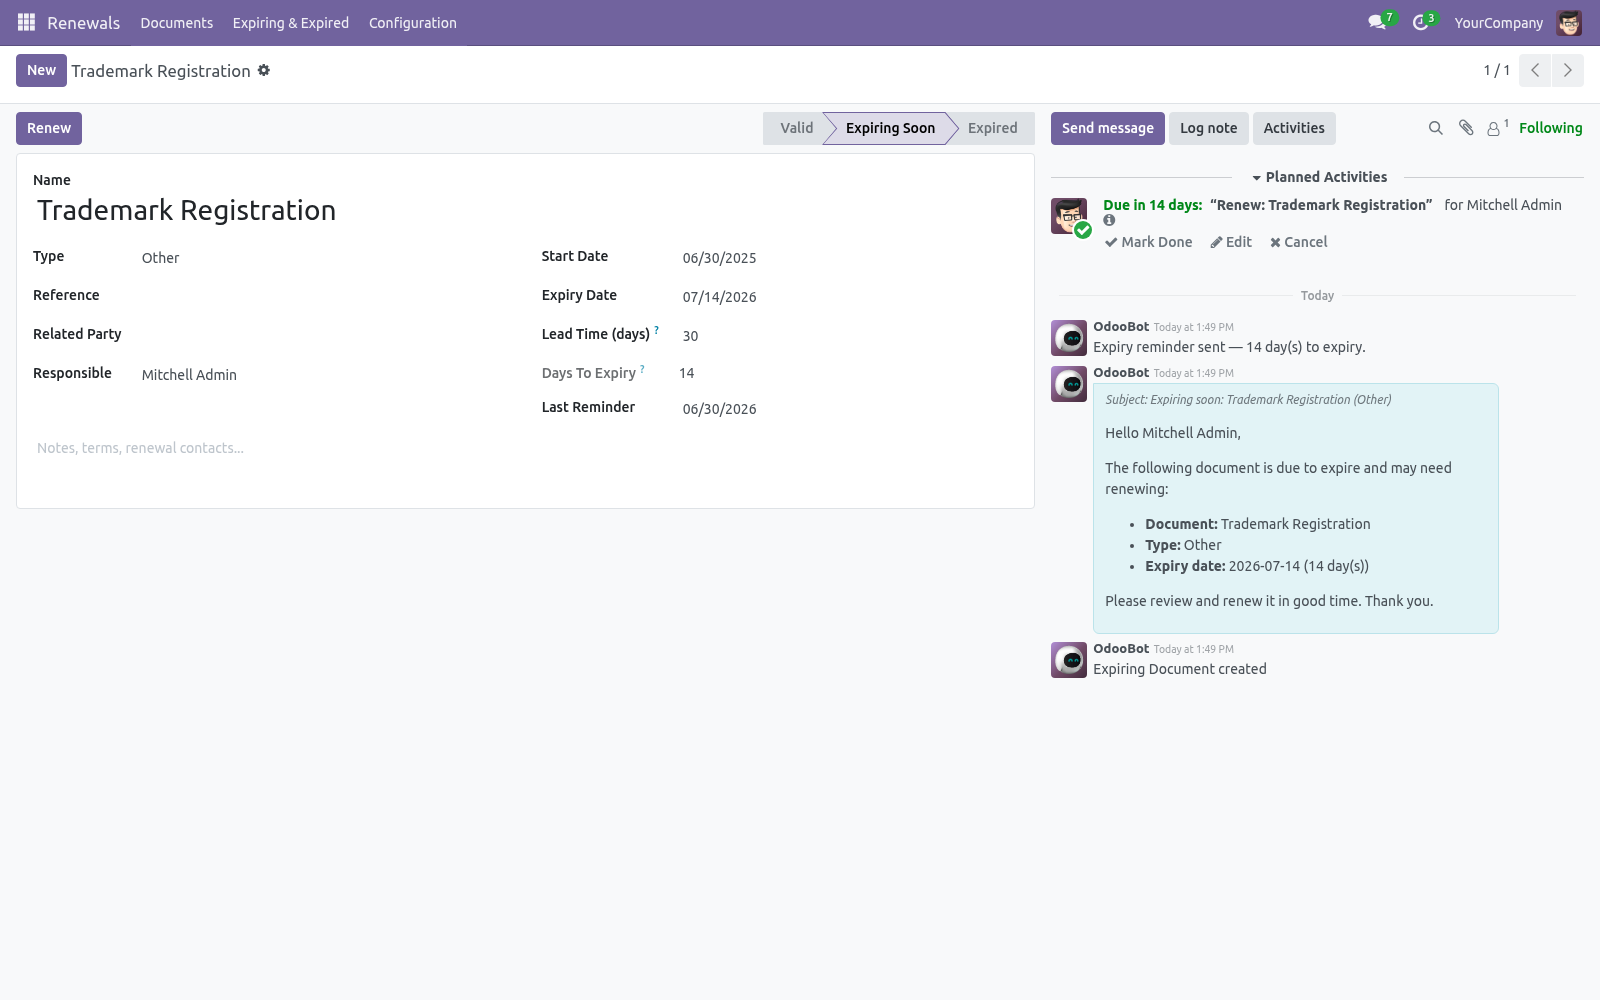Cancel the planned activity
The width and height of the screenshot is (1600, 1000).
coord(1298,242)
